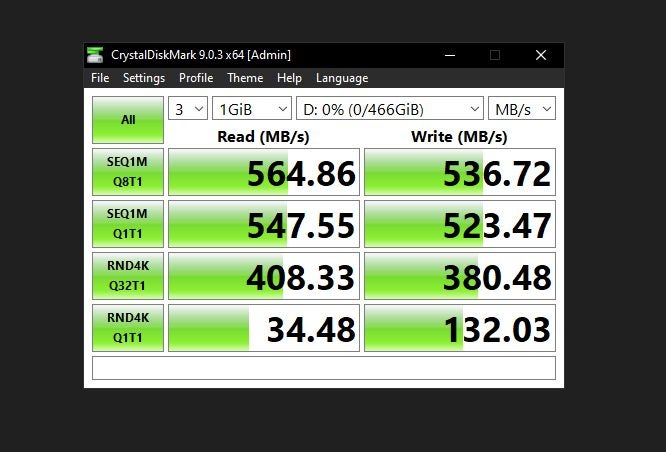The image size is (666, 452).
Task: Open the Help menu
Action: [289, 78]
